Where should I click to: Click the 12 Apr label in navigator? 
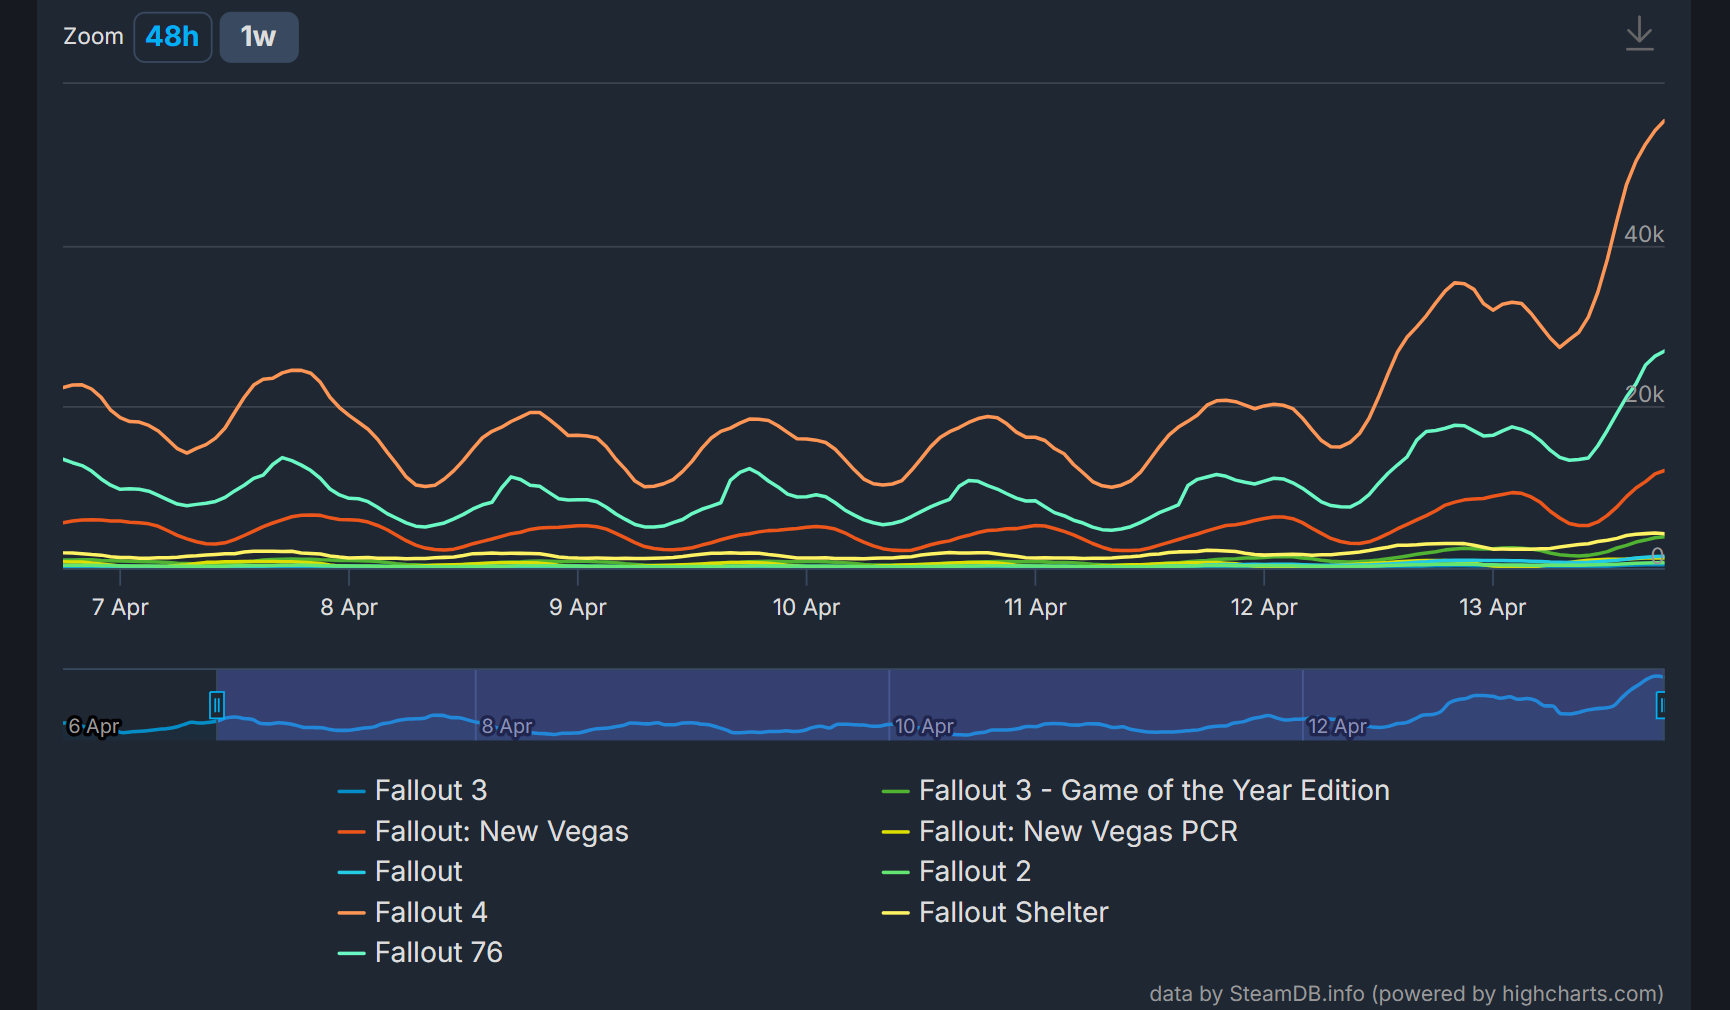1337,726
